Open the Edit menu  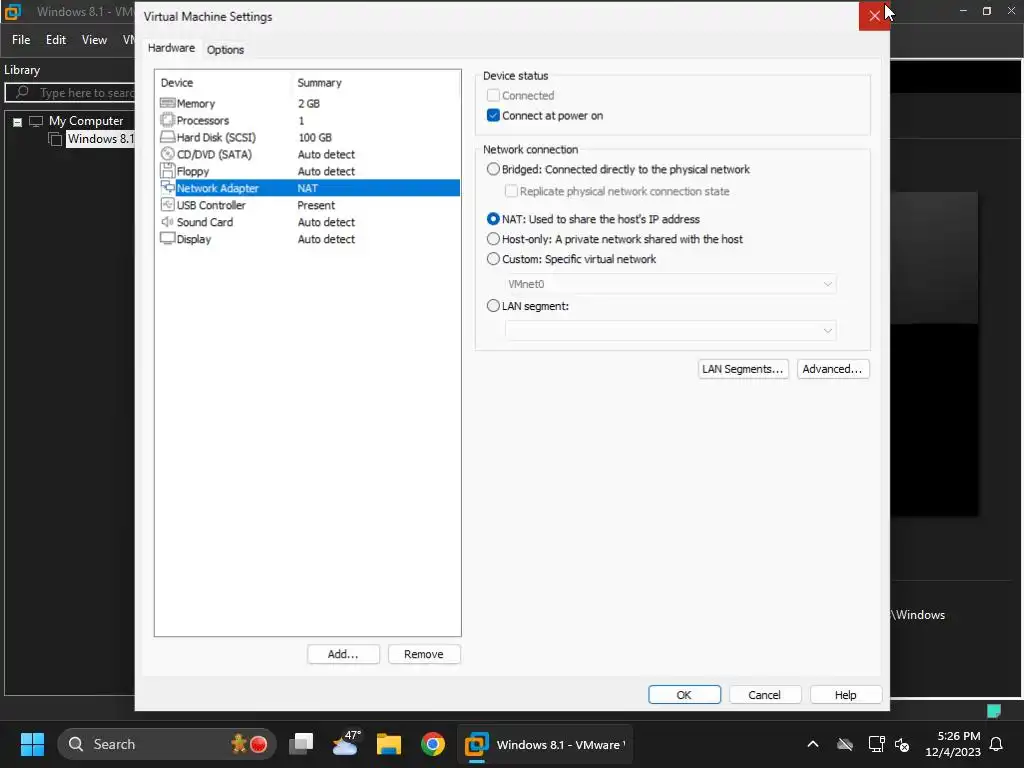tap(56, 40)
